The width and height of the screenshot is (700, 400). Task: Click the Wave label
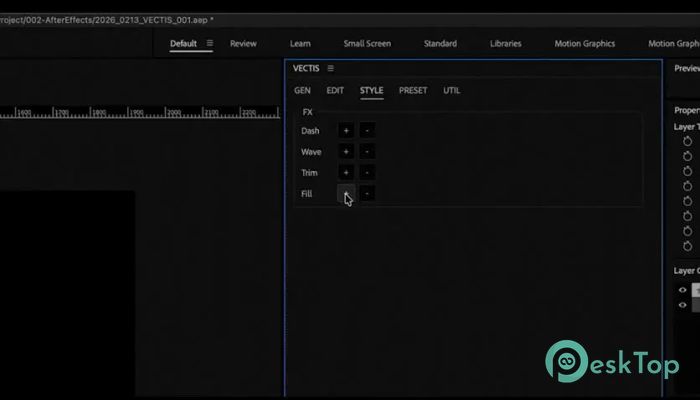point(311,152)
